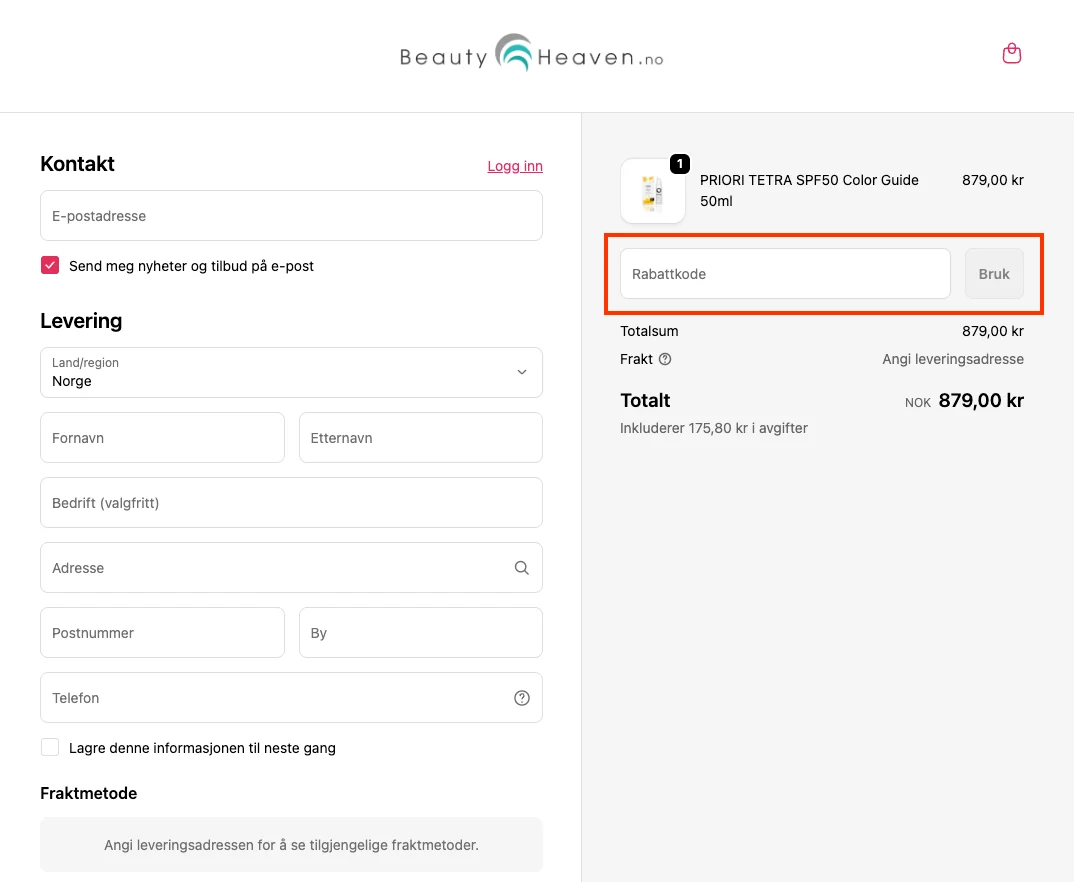Open the Logg inn link
Image resolution: width=1074 pixels, height=882 pixels.
pyautogui.click(x=515, y=166)
